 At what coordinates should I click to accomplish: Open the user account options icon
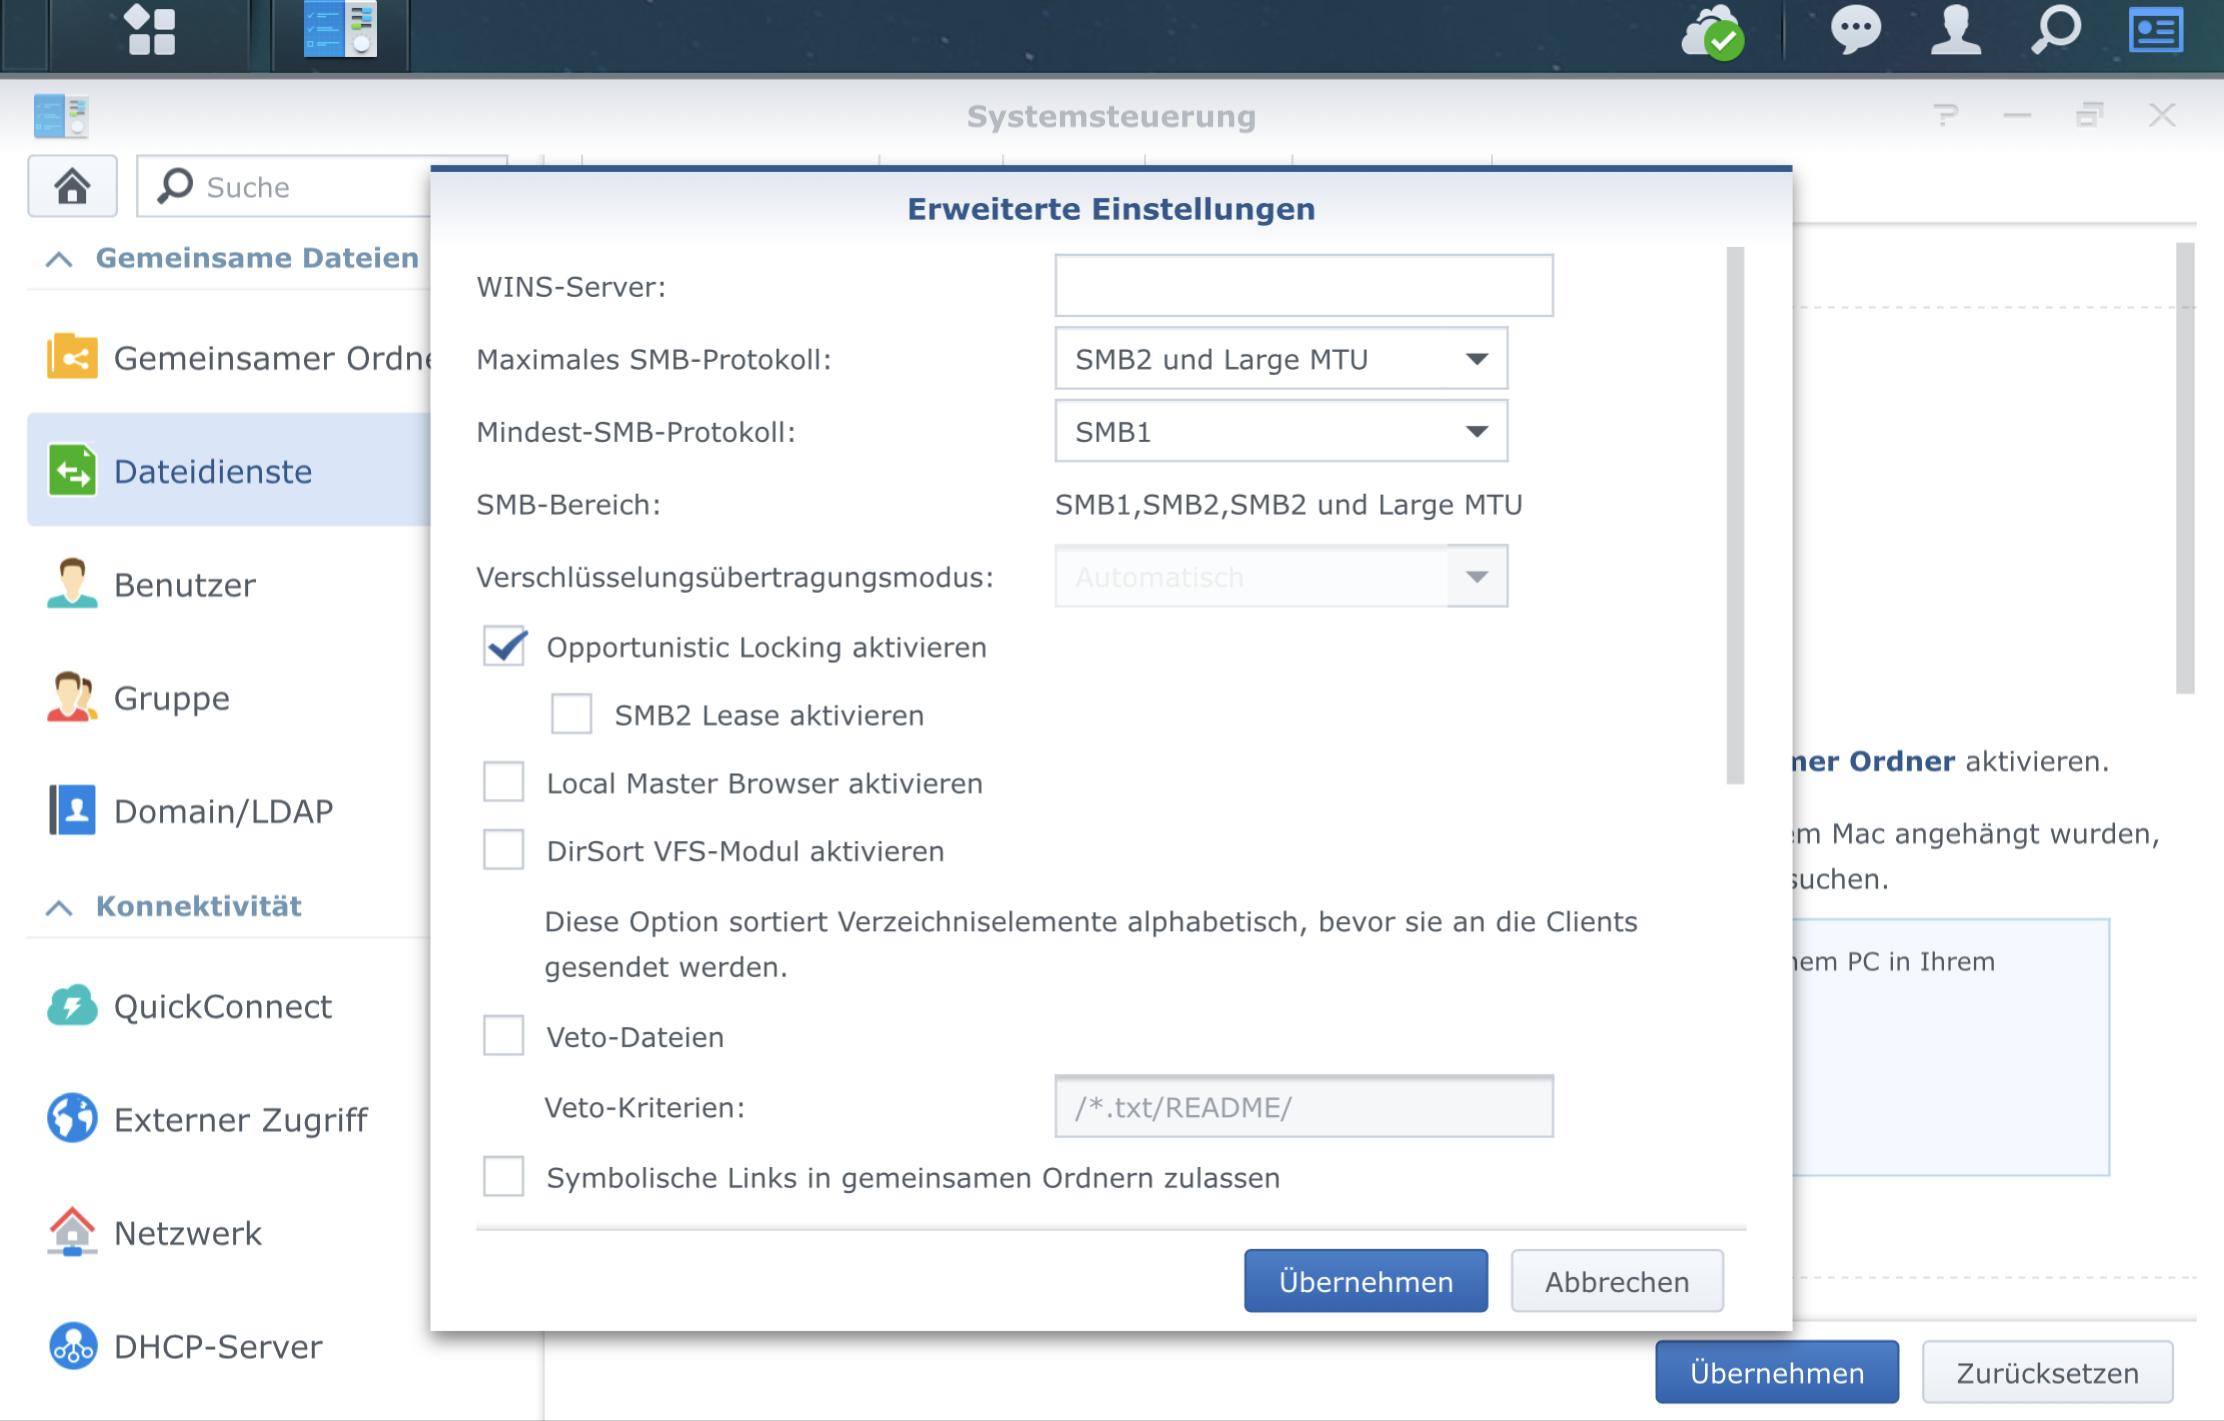coord(1955,31)
